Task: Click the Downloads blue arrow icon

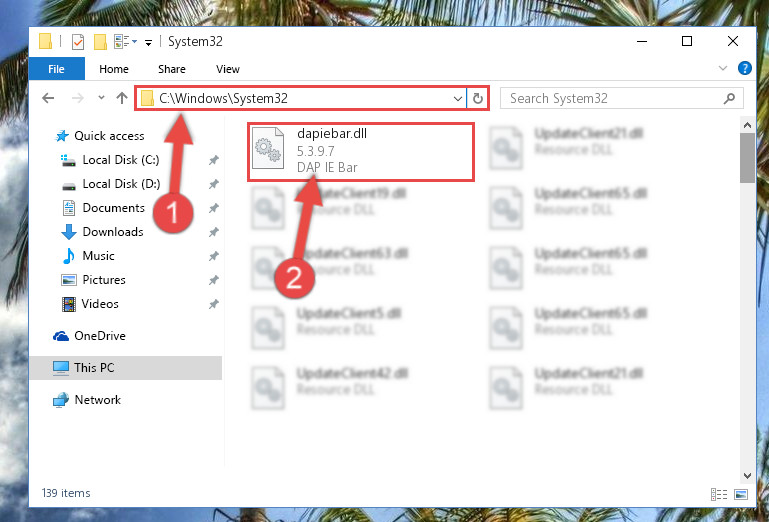Action: [69, 232]
